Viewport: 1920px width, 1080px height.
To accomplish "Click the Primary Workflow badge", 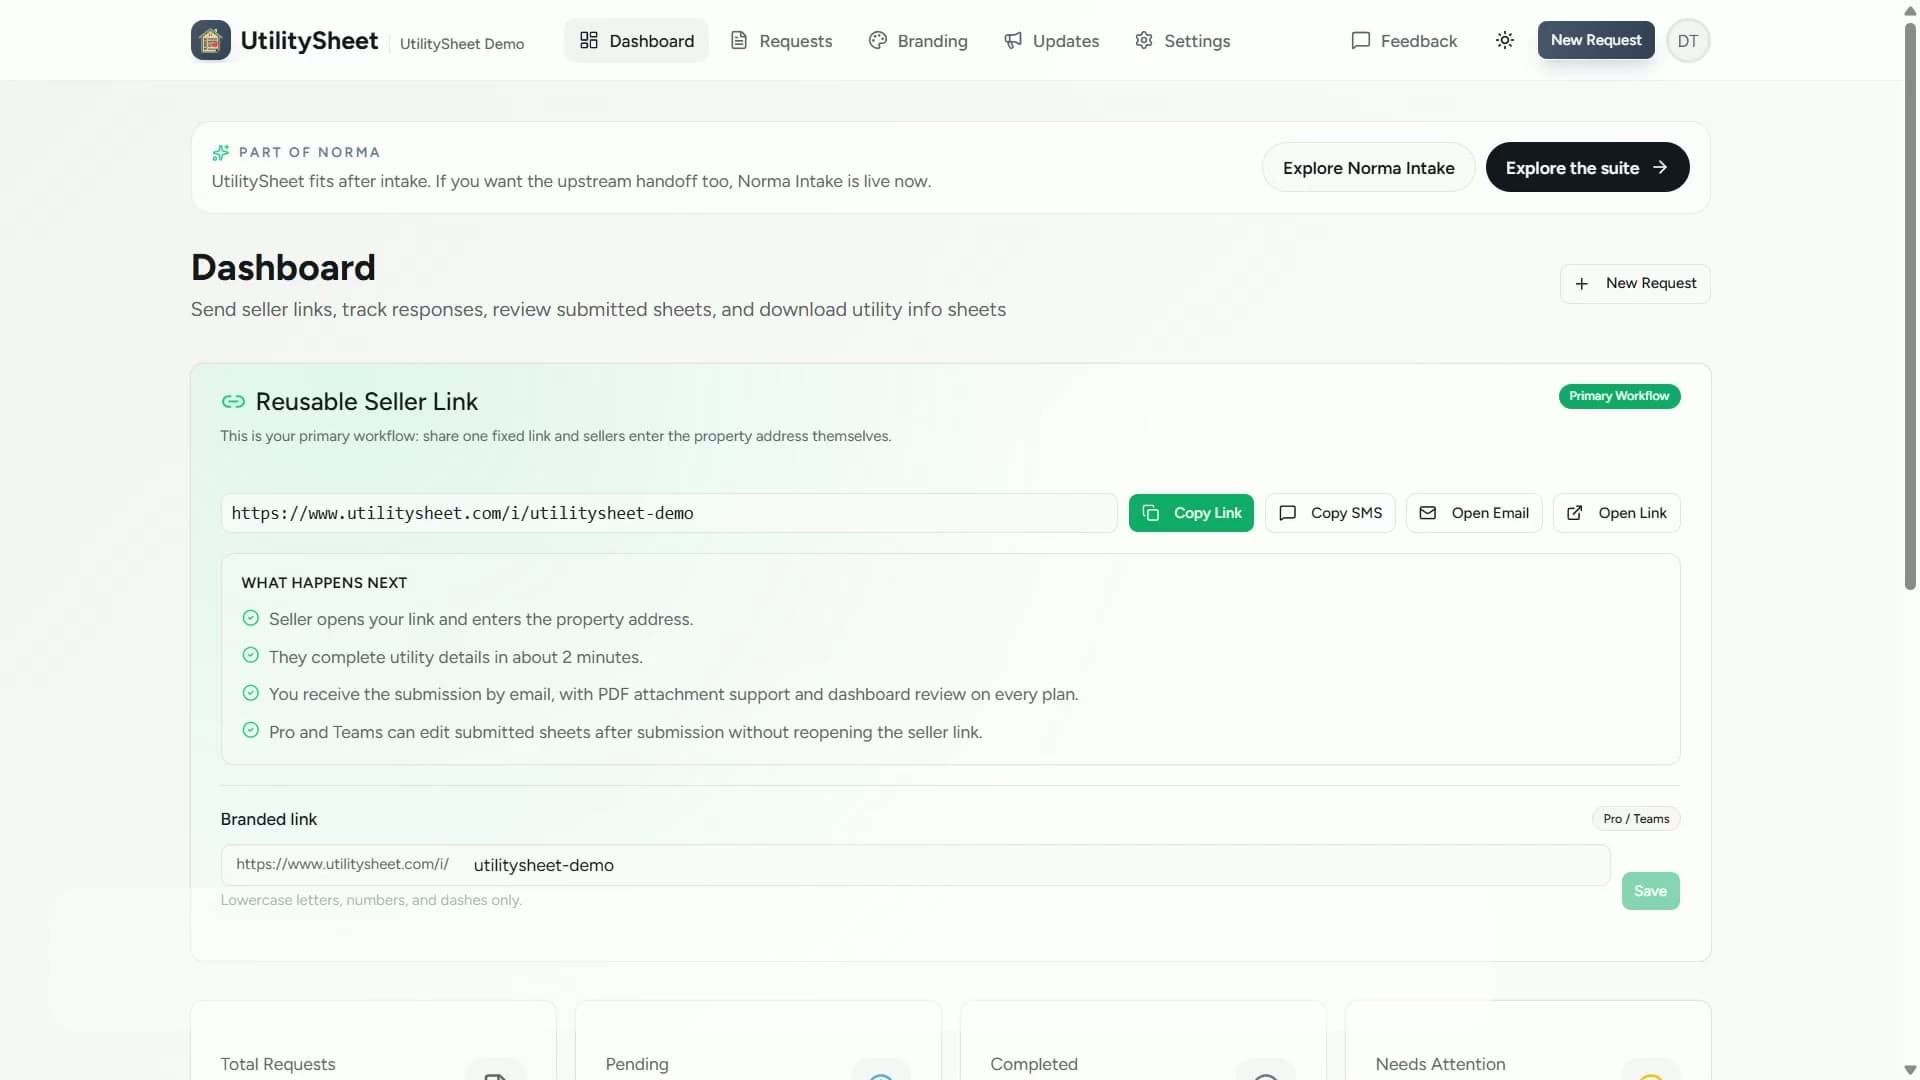I will [x=1619, y=396].
